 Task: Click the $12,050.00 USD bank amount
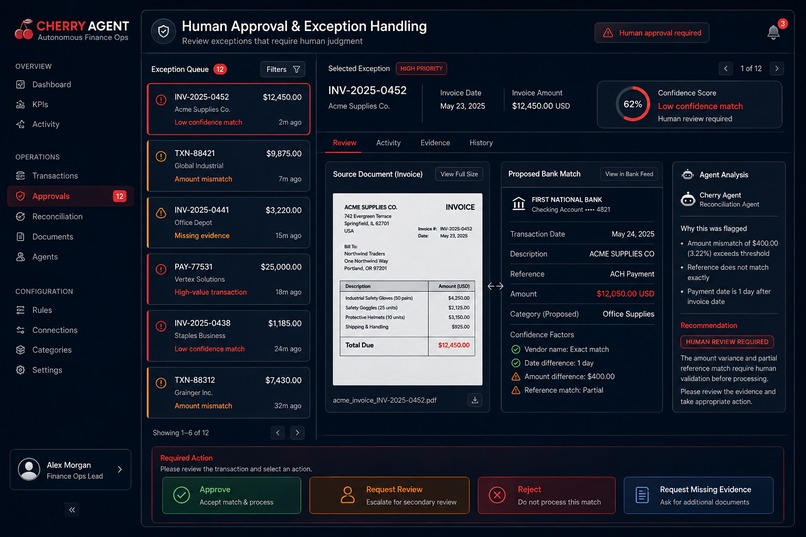[x=625, y=294]
